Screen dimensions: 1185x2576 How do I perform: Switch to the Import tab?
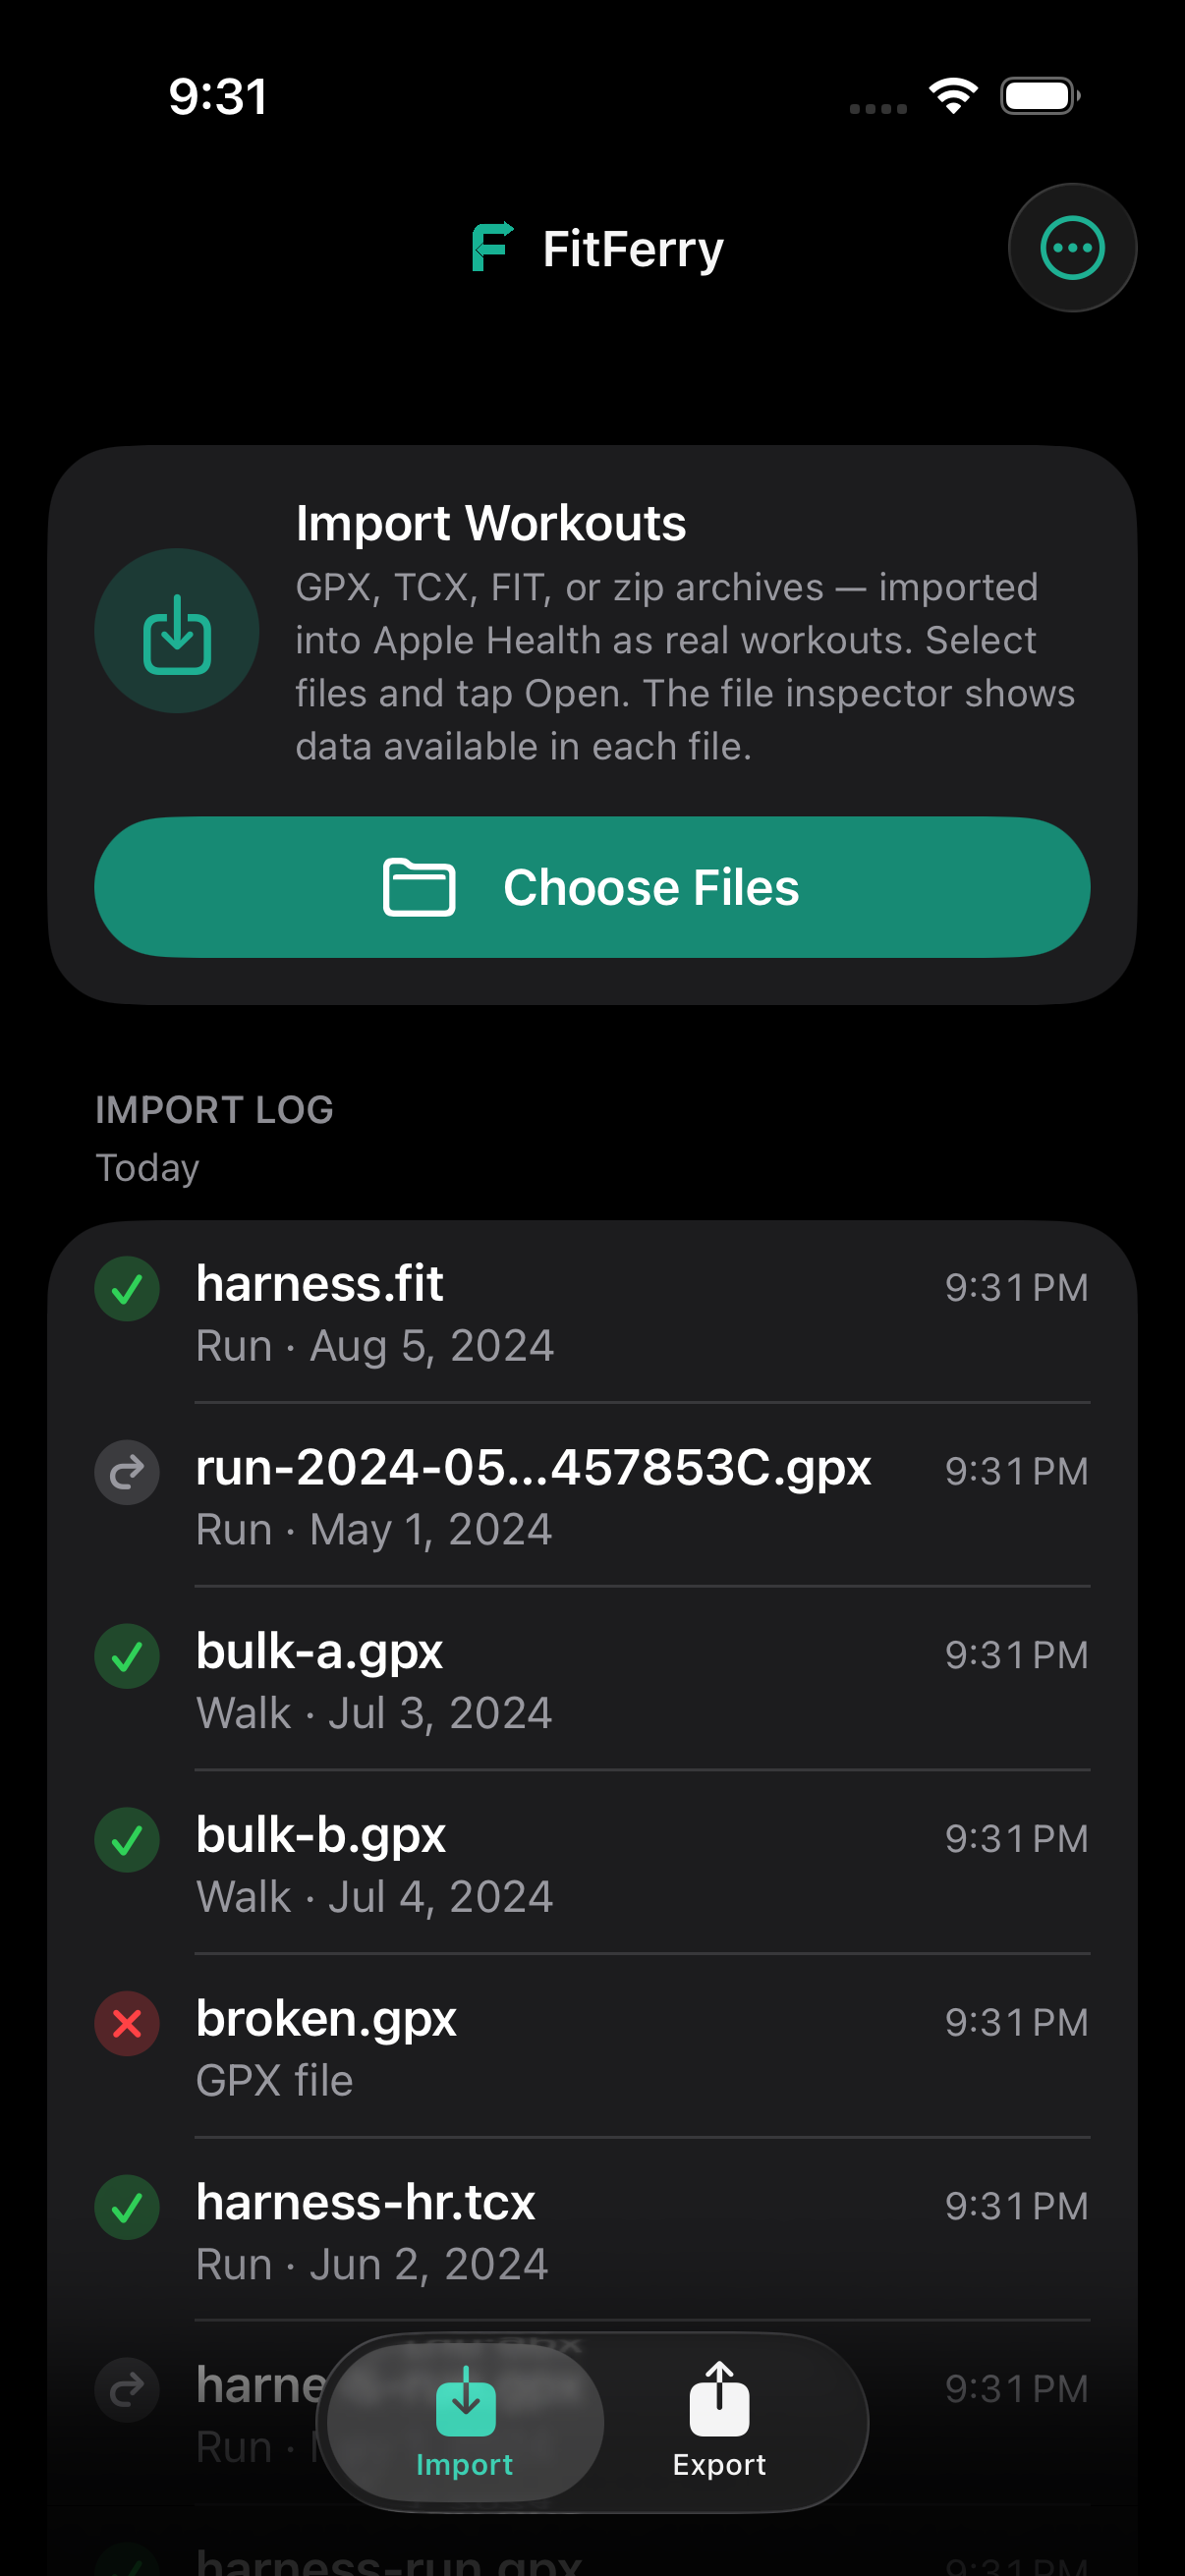pos(466,2422)
